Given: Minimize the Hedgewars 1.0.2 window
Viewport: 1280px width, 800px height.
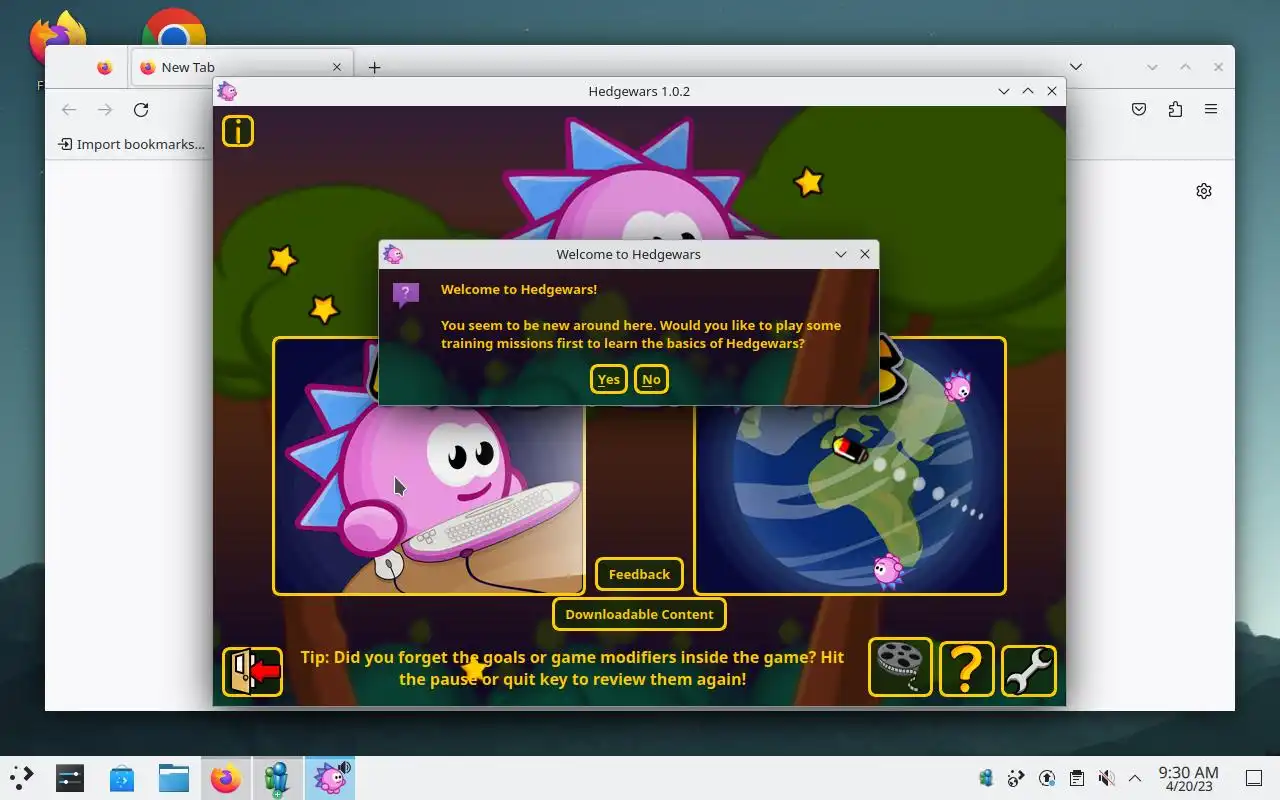Looking at the screenshot, I should tap(1003, 91).
